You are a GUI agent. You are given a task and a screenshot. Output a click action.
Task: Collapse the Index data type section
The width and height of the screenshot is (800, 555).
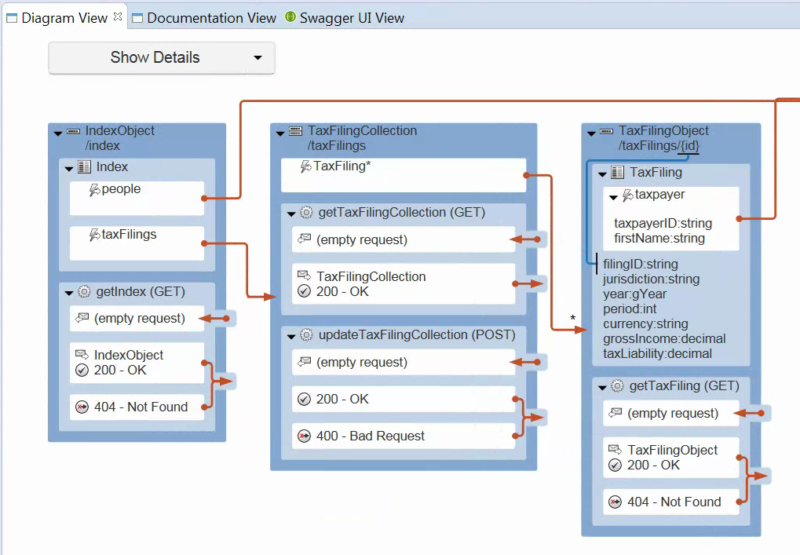point(69,168)
